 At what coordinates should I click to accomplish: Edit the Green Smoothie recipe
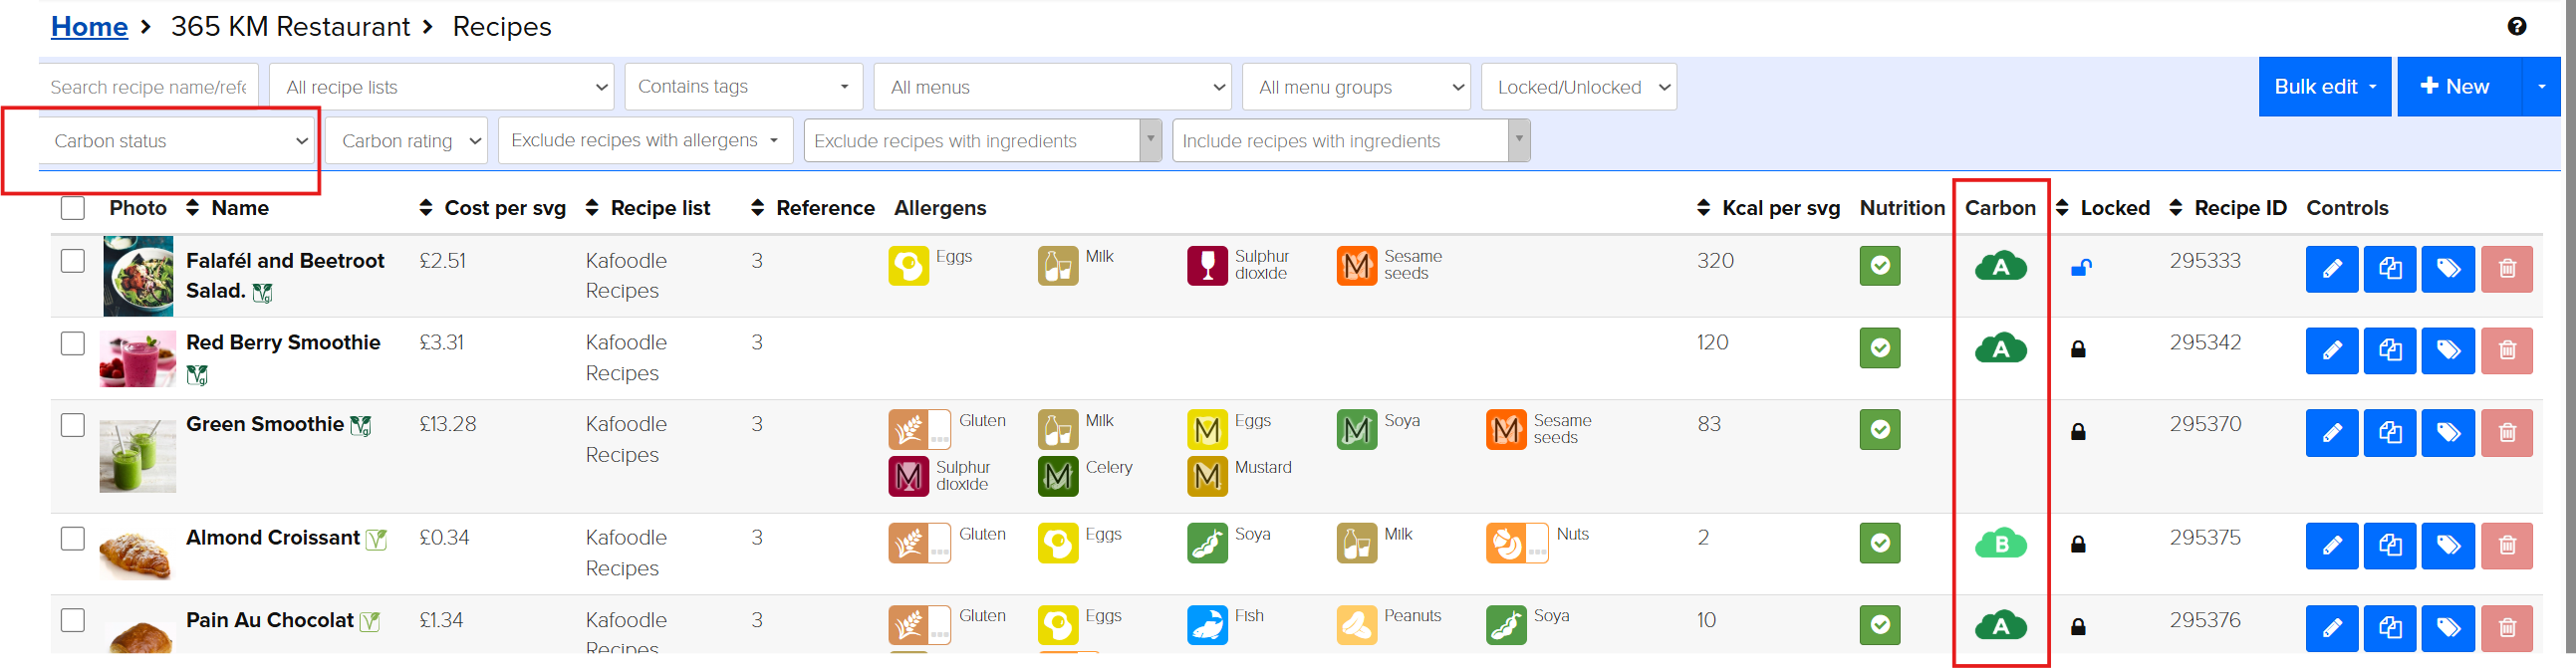point(2332,433)
